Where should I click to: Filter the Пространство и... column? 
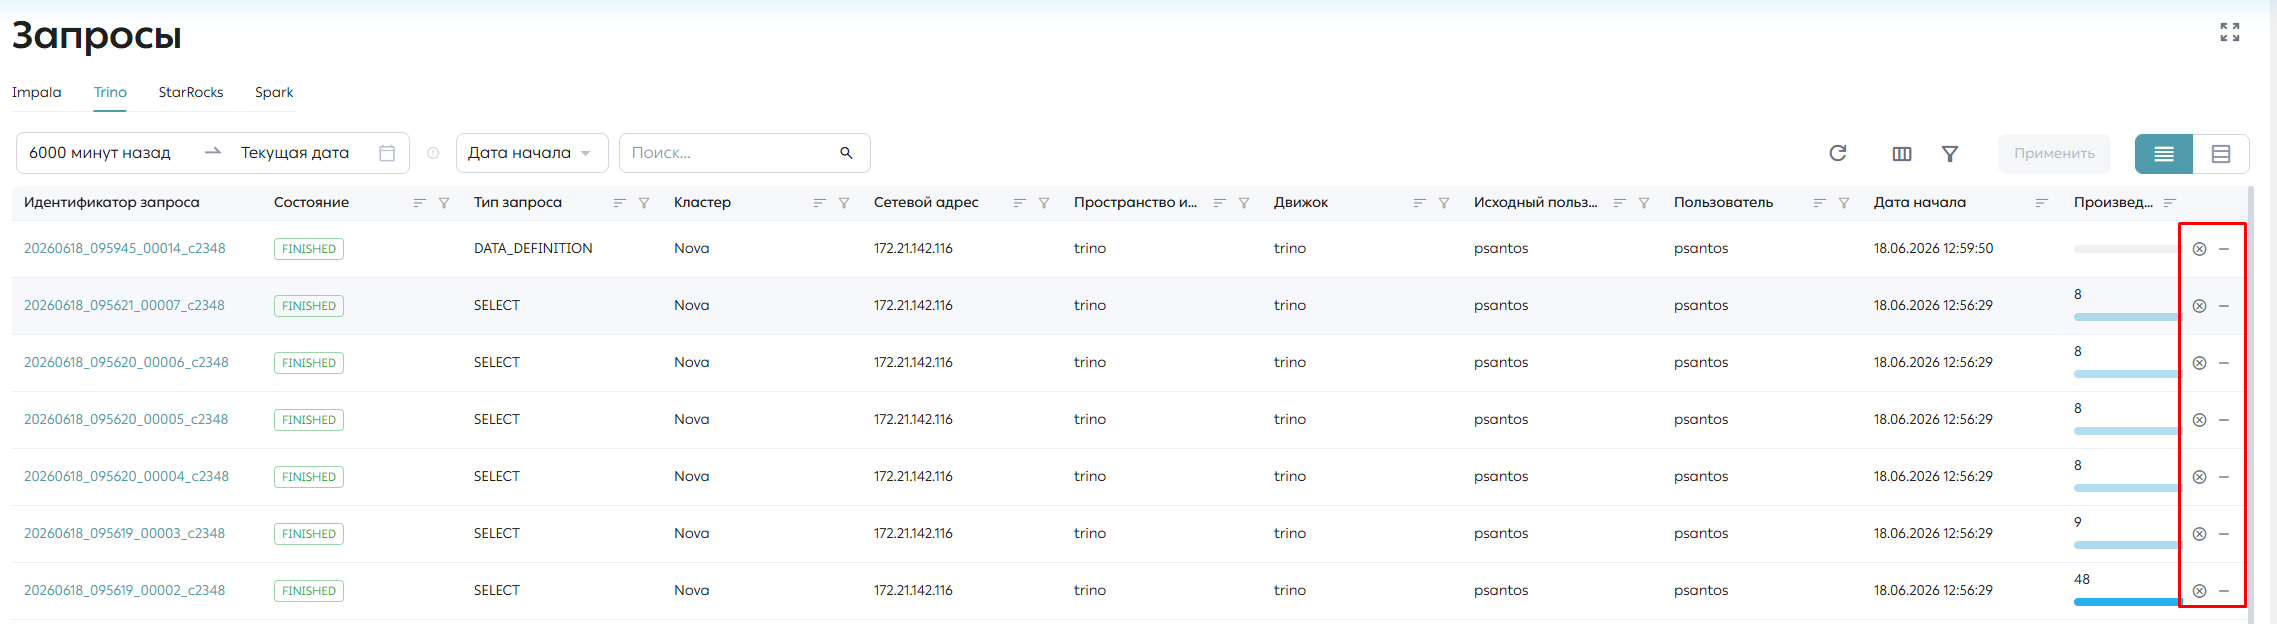click(x=1244, y=203)
